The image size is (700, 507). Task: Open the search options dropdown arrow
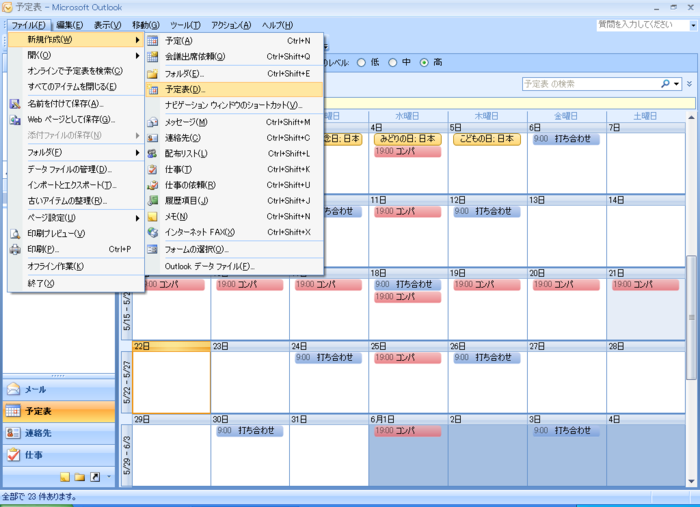[677, 84]
